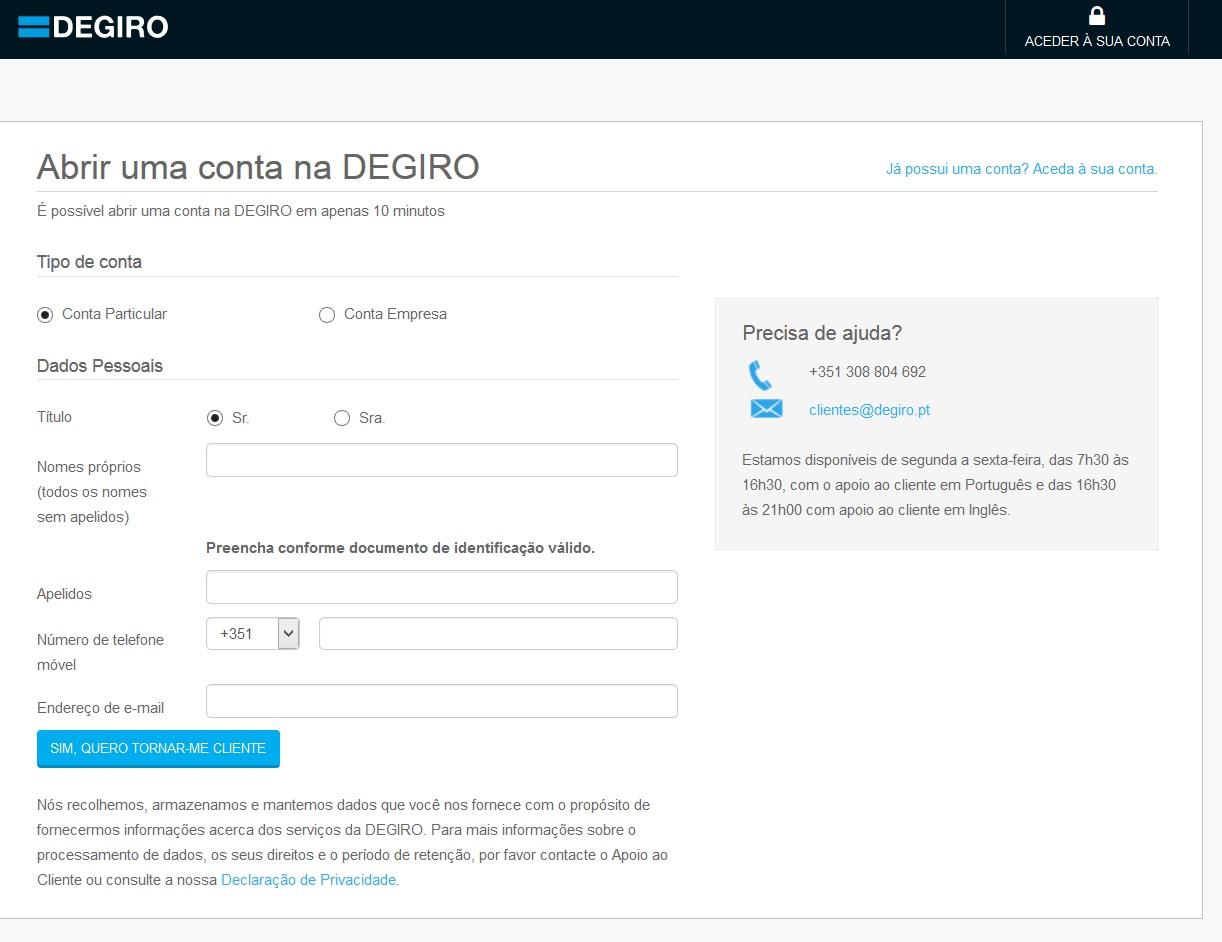Open the Declaração de Privacidade link

[308, 880]
